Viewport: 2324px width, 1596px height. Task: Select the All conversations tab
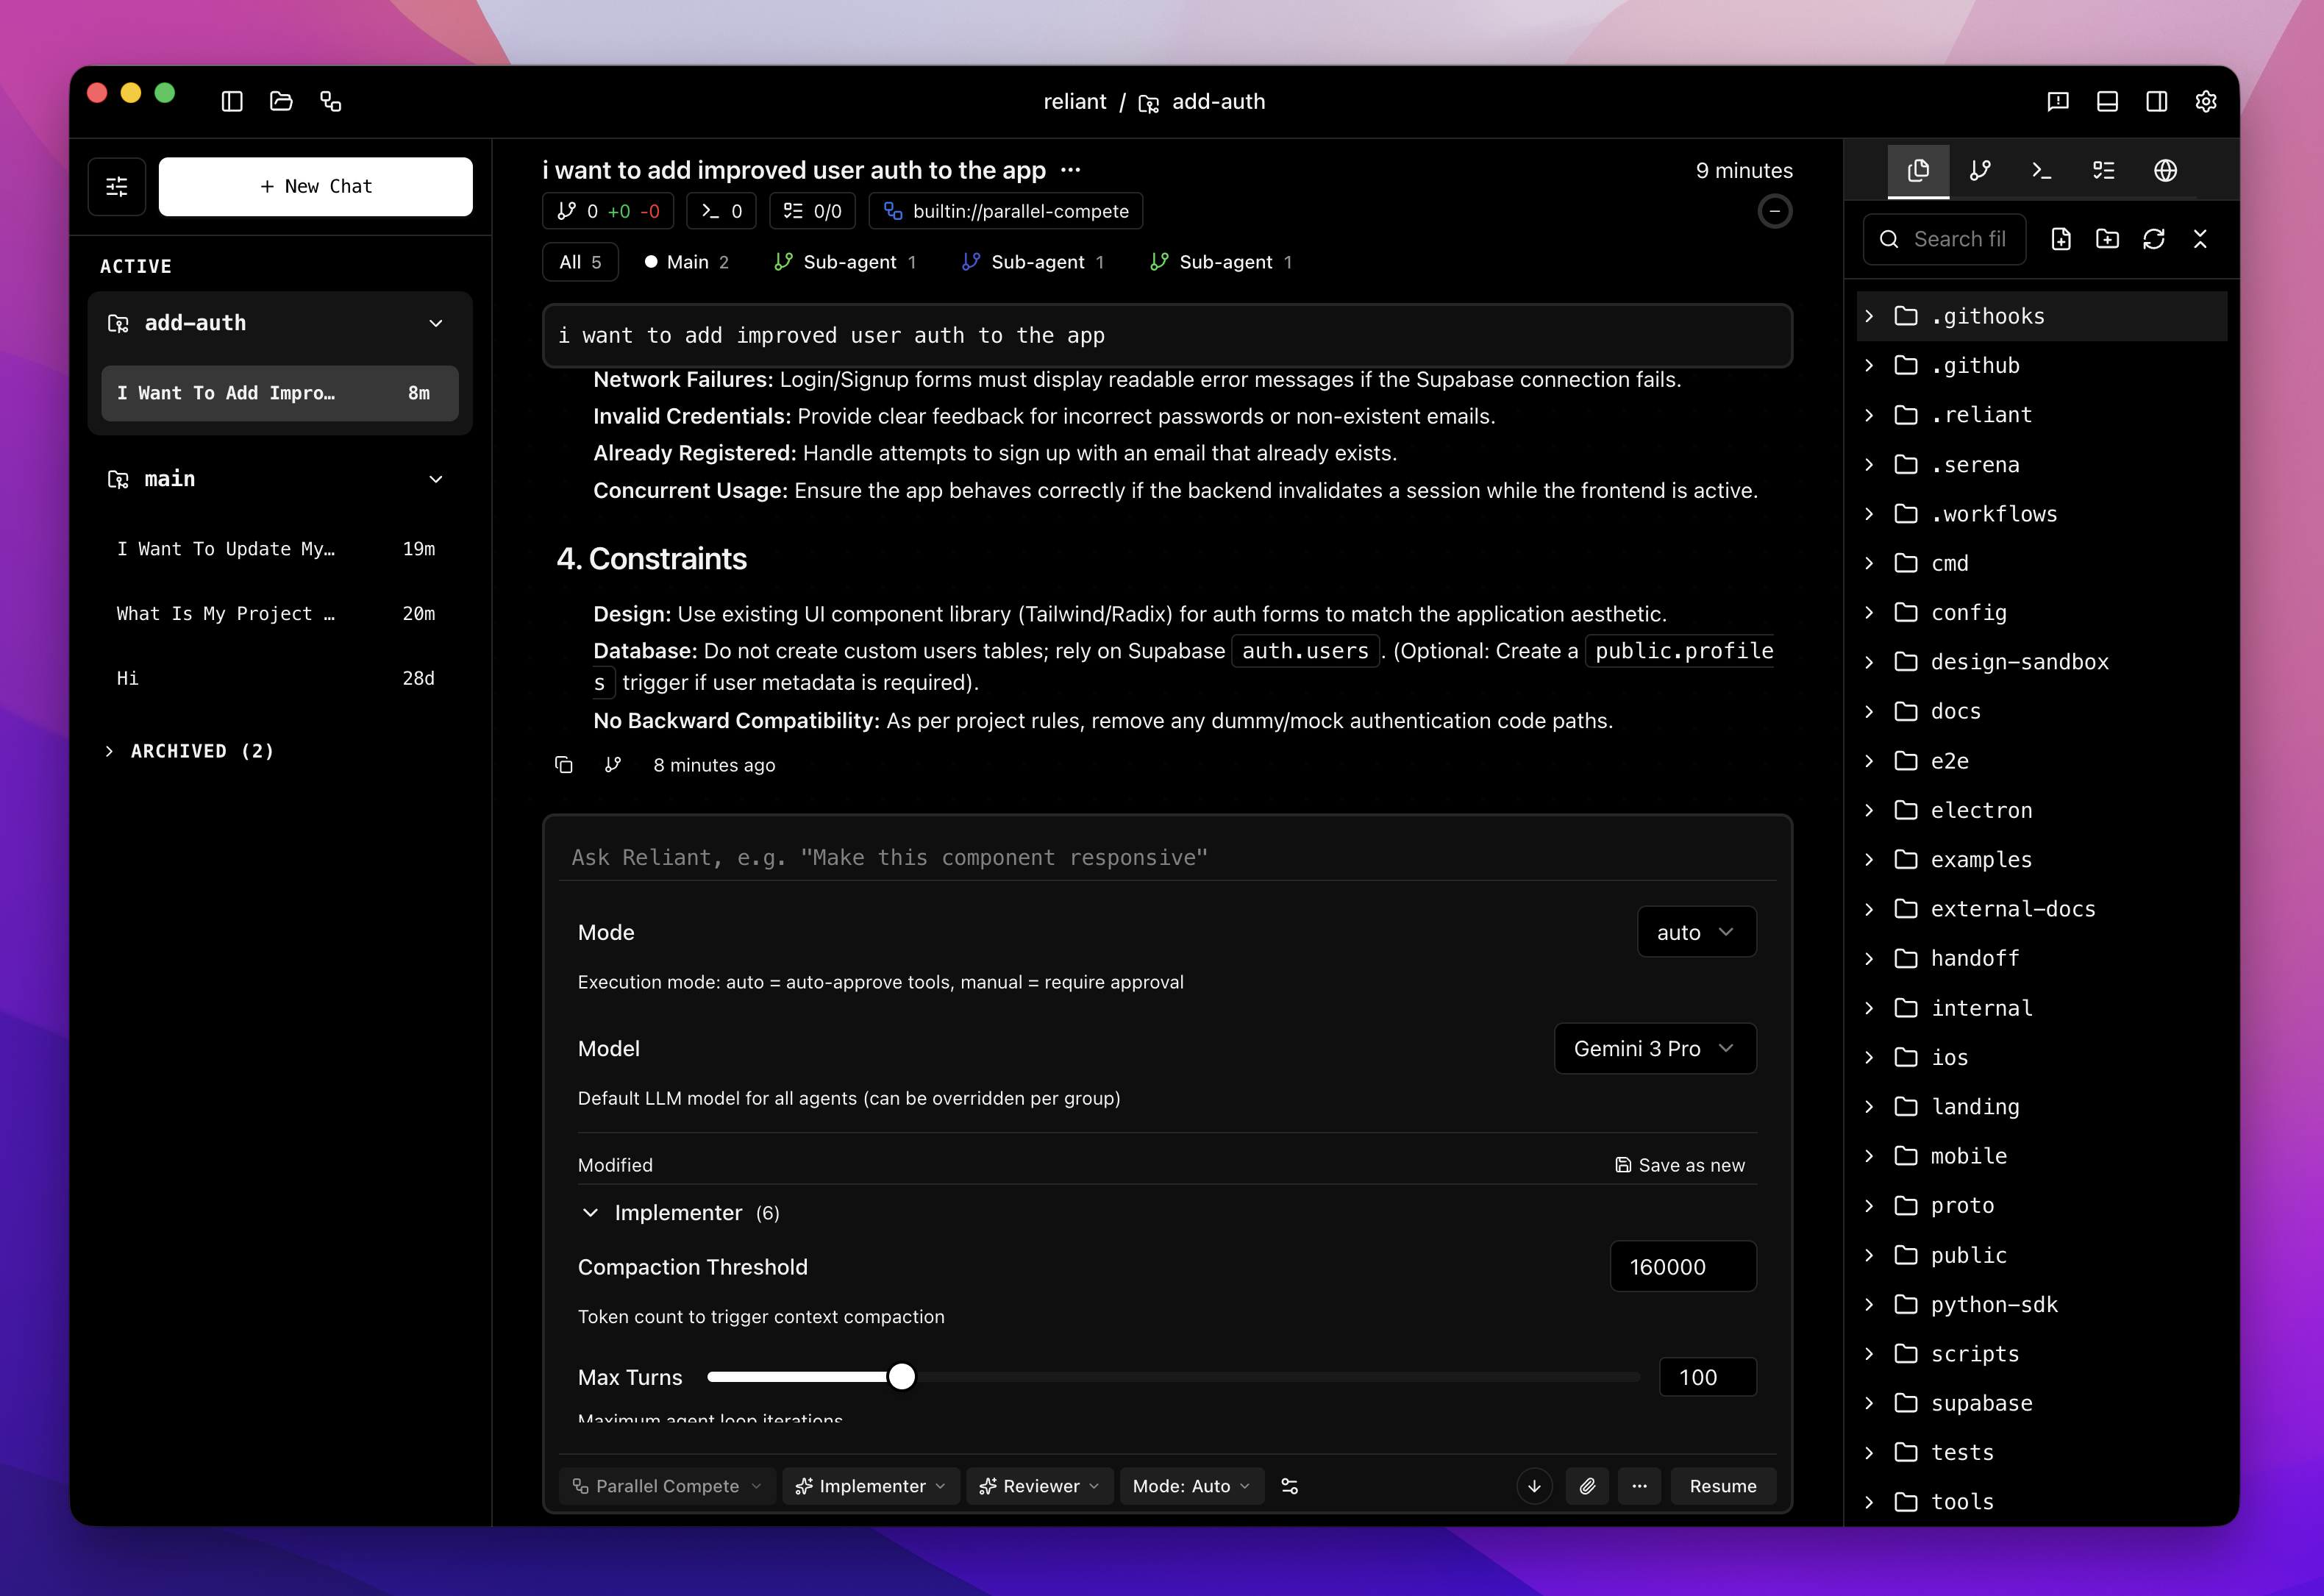(579, 261)
